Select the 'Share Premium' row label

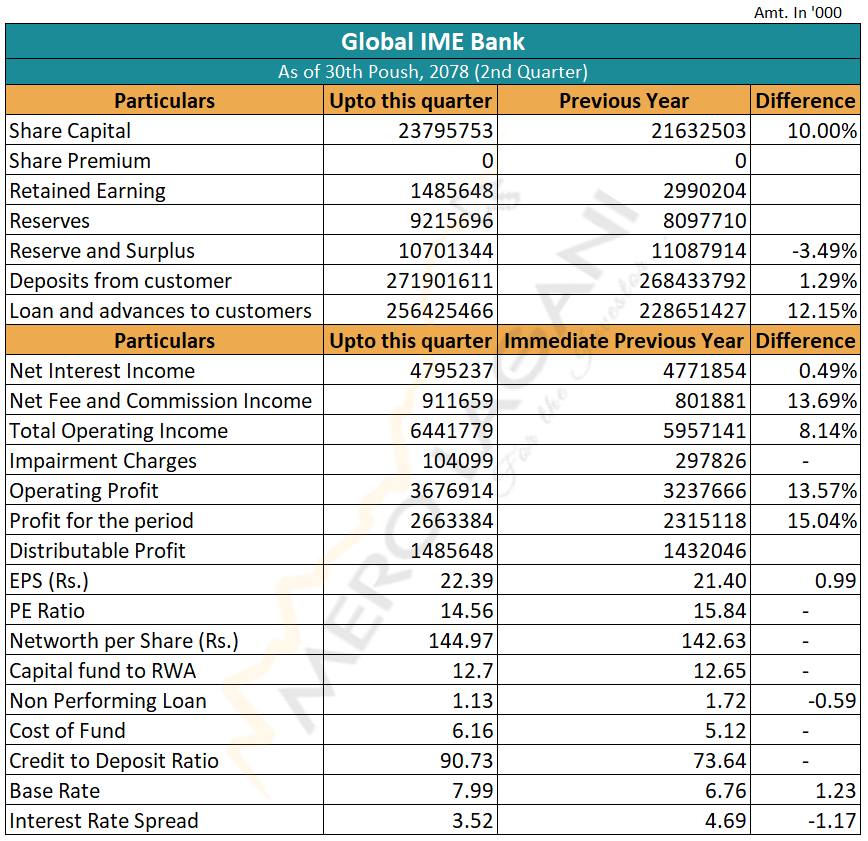[x=80, y=161]
